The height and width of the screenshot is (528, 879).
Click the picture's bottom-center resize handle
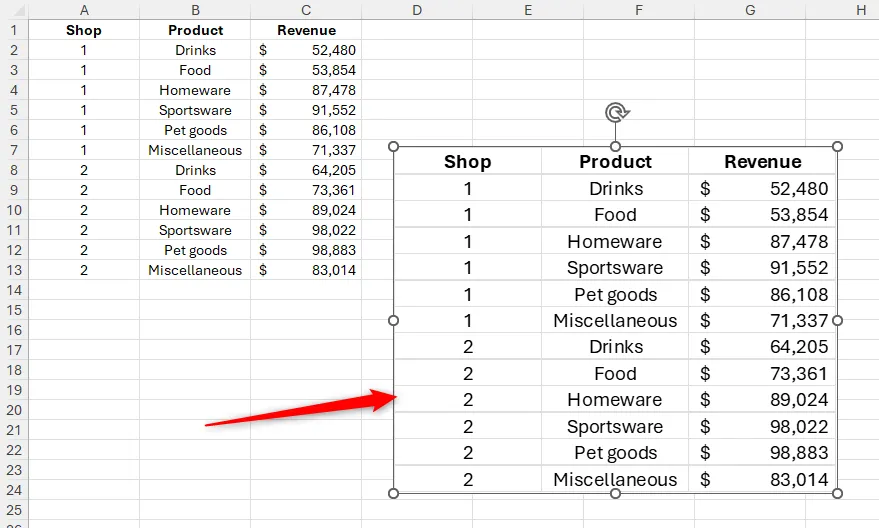(x=615, y=493)
